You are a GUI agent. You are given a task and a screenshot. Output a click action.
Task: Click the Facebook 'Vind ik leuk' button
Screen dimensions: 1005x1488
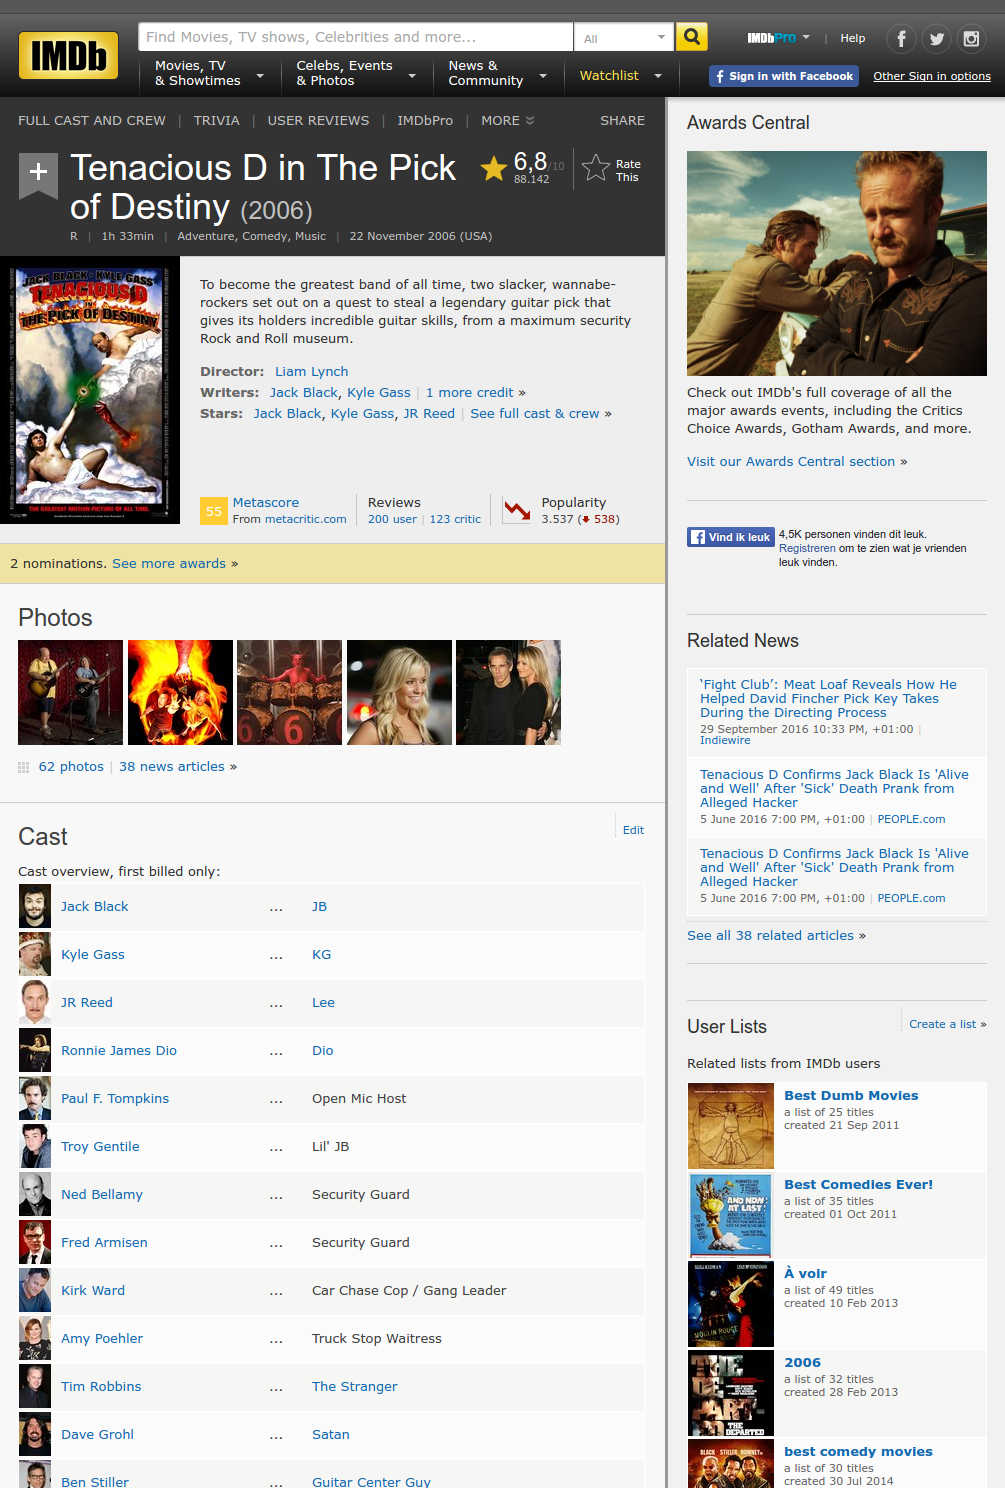pos(731,537)
